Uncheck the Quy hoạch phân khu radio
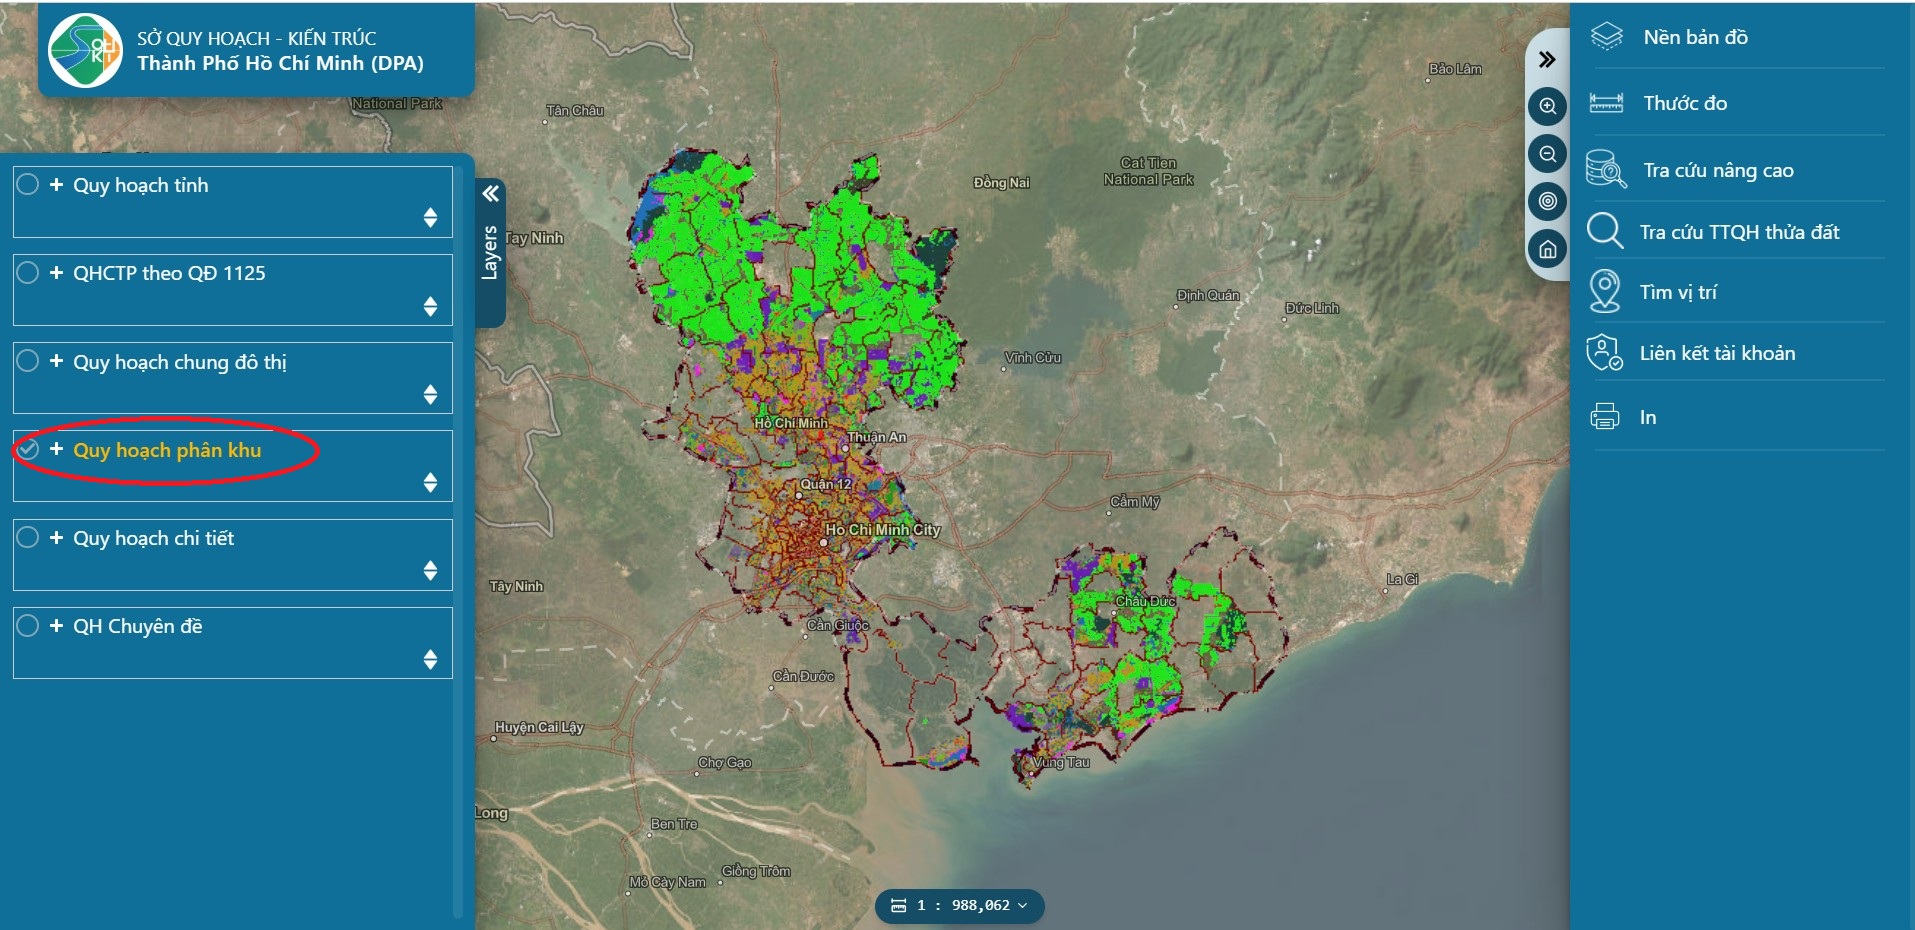1915x930 pixels. click(28, 449)
